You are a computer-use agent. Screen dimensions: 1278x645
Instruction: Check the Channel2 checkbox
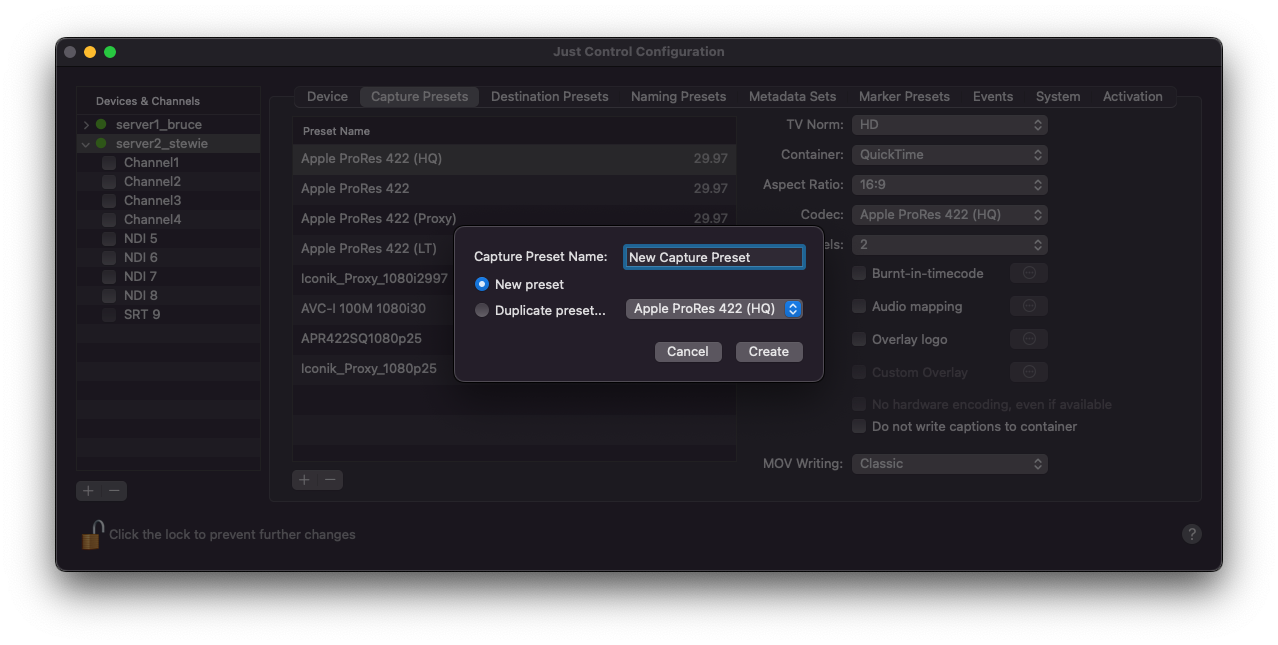pyautogui.click(x=109, y=181)
